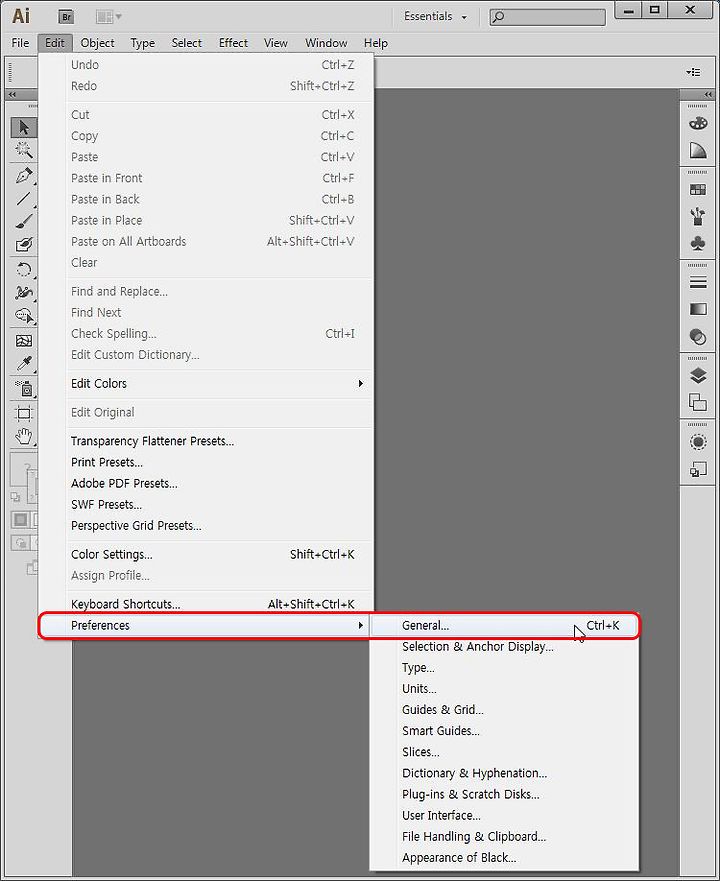Open the Graphic Styles panel
This screenshot has height=881, width=720.
(698, 469)
